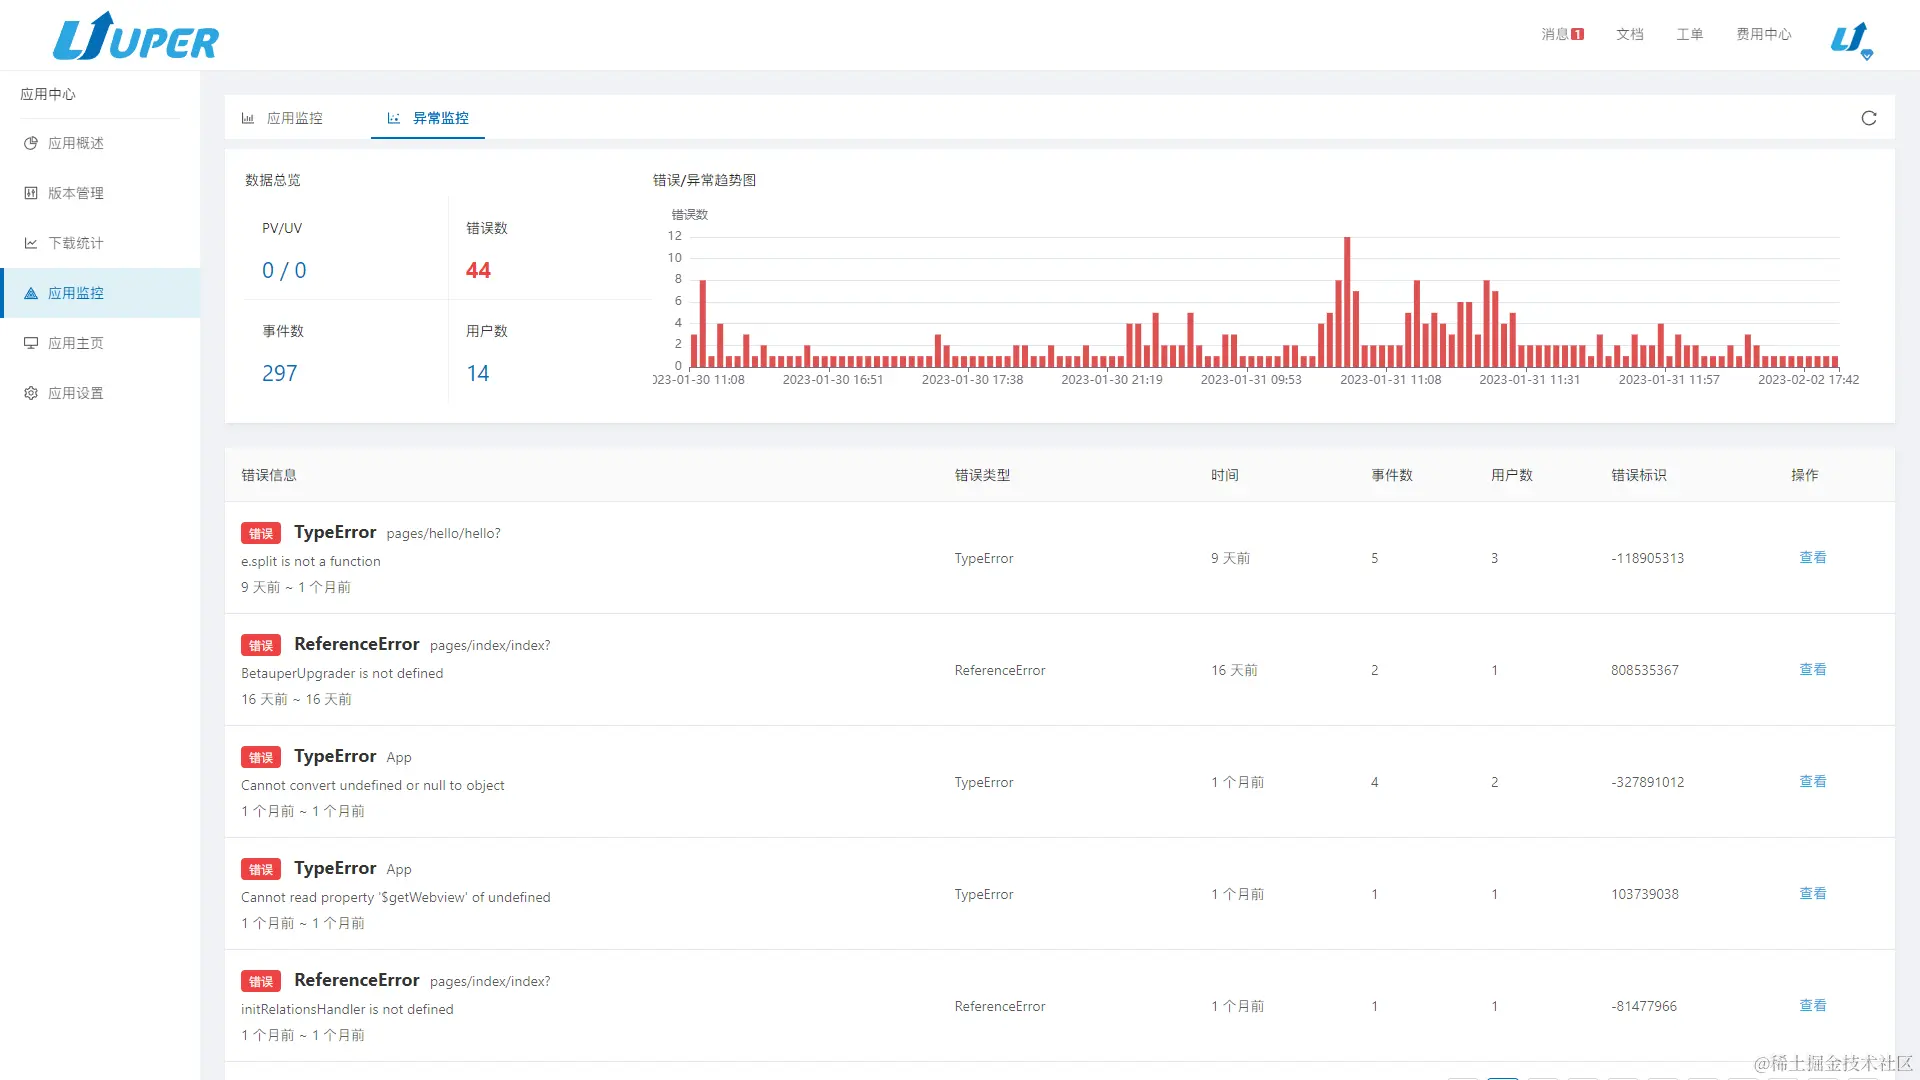View 消息 notifications with red badge
This screenshot has height=1080, width=1920.
pos(1560,34)
